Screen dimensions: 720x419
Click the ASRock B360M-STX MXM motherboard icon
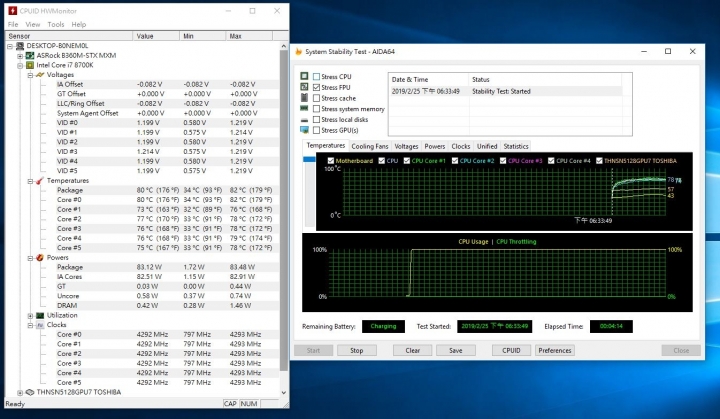(x=30, y=55)
